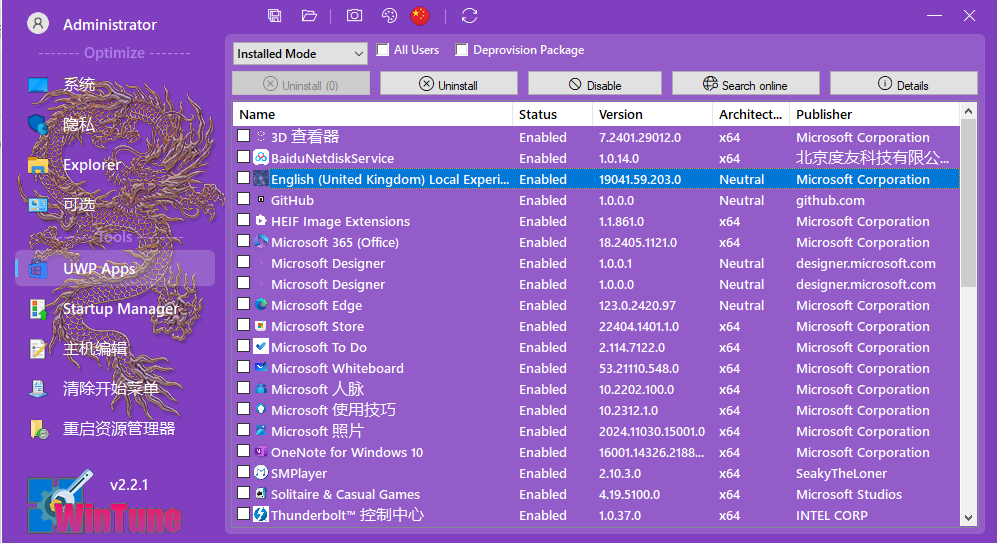Open Startup Manager in sidebar
This screenshot has height=543, width=997.
click(114, 309)
